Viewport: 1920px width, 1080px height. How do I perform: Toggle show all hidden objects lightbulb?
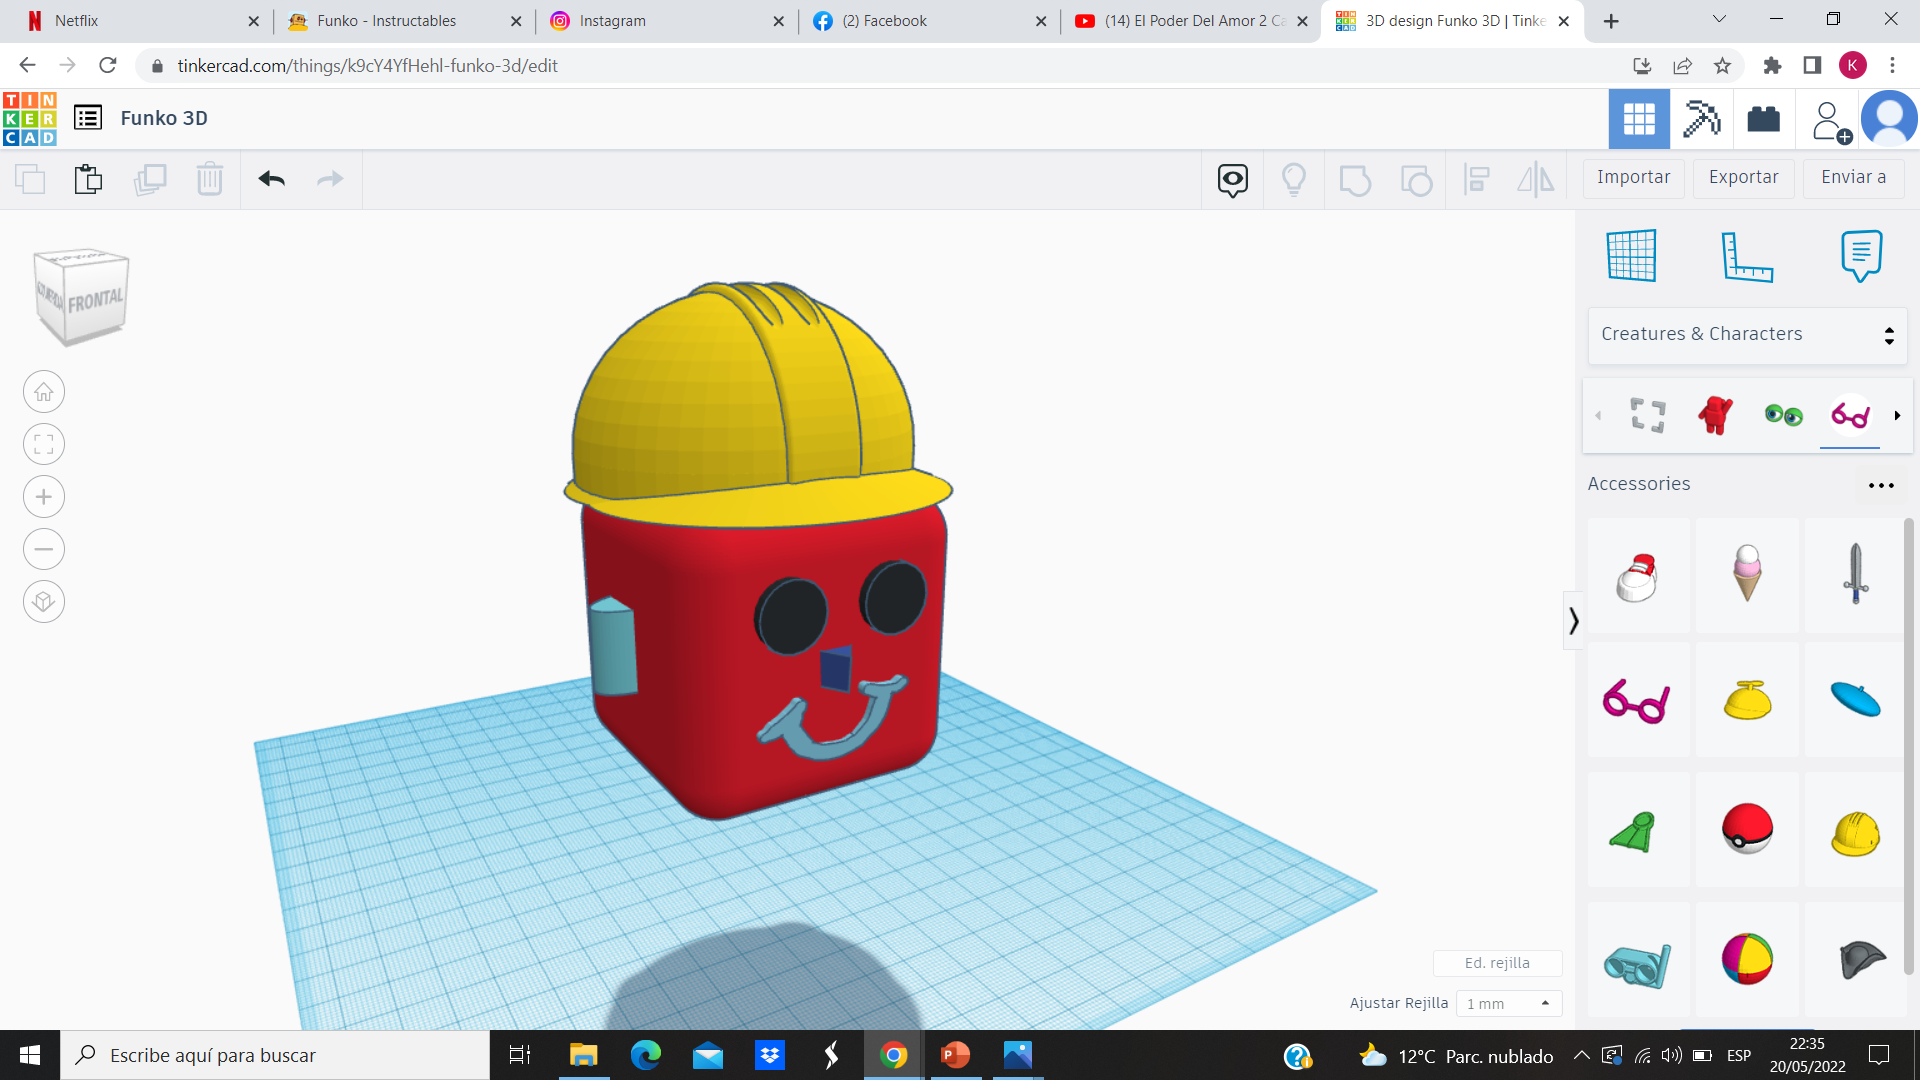click(x=1294, y=180)
